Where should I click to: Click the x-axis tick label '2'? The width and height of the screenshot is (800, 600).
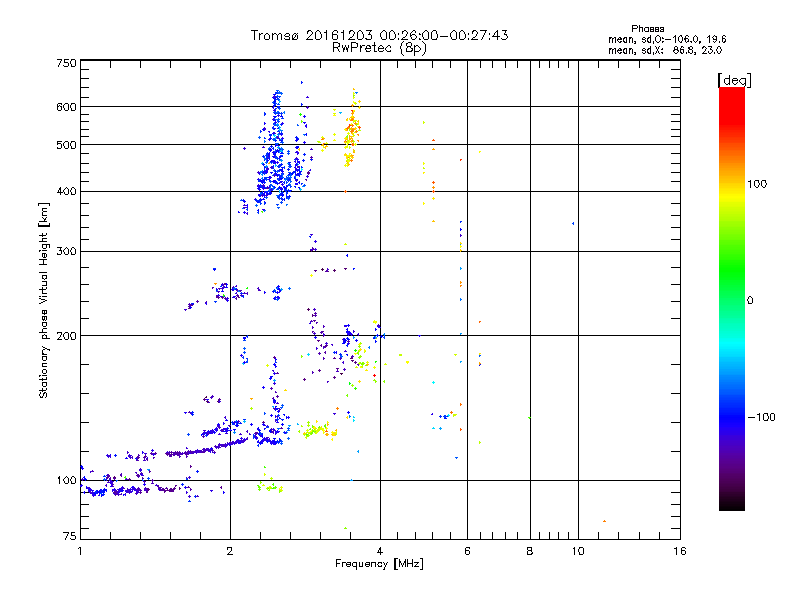coord(230,551)
